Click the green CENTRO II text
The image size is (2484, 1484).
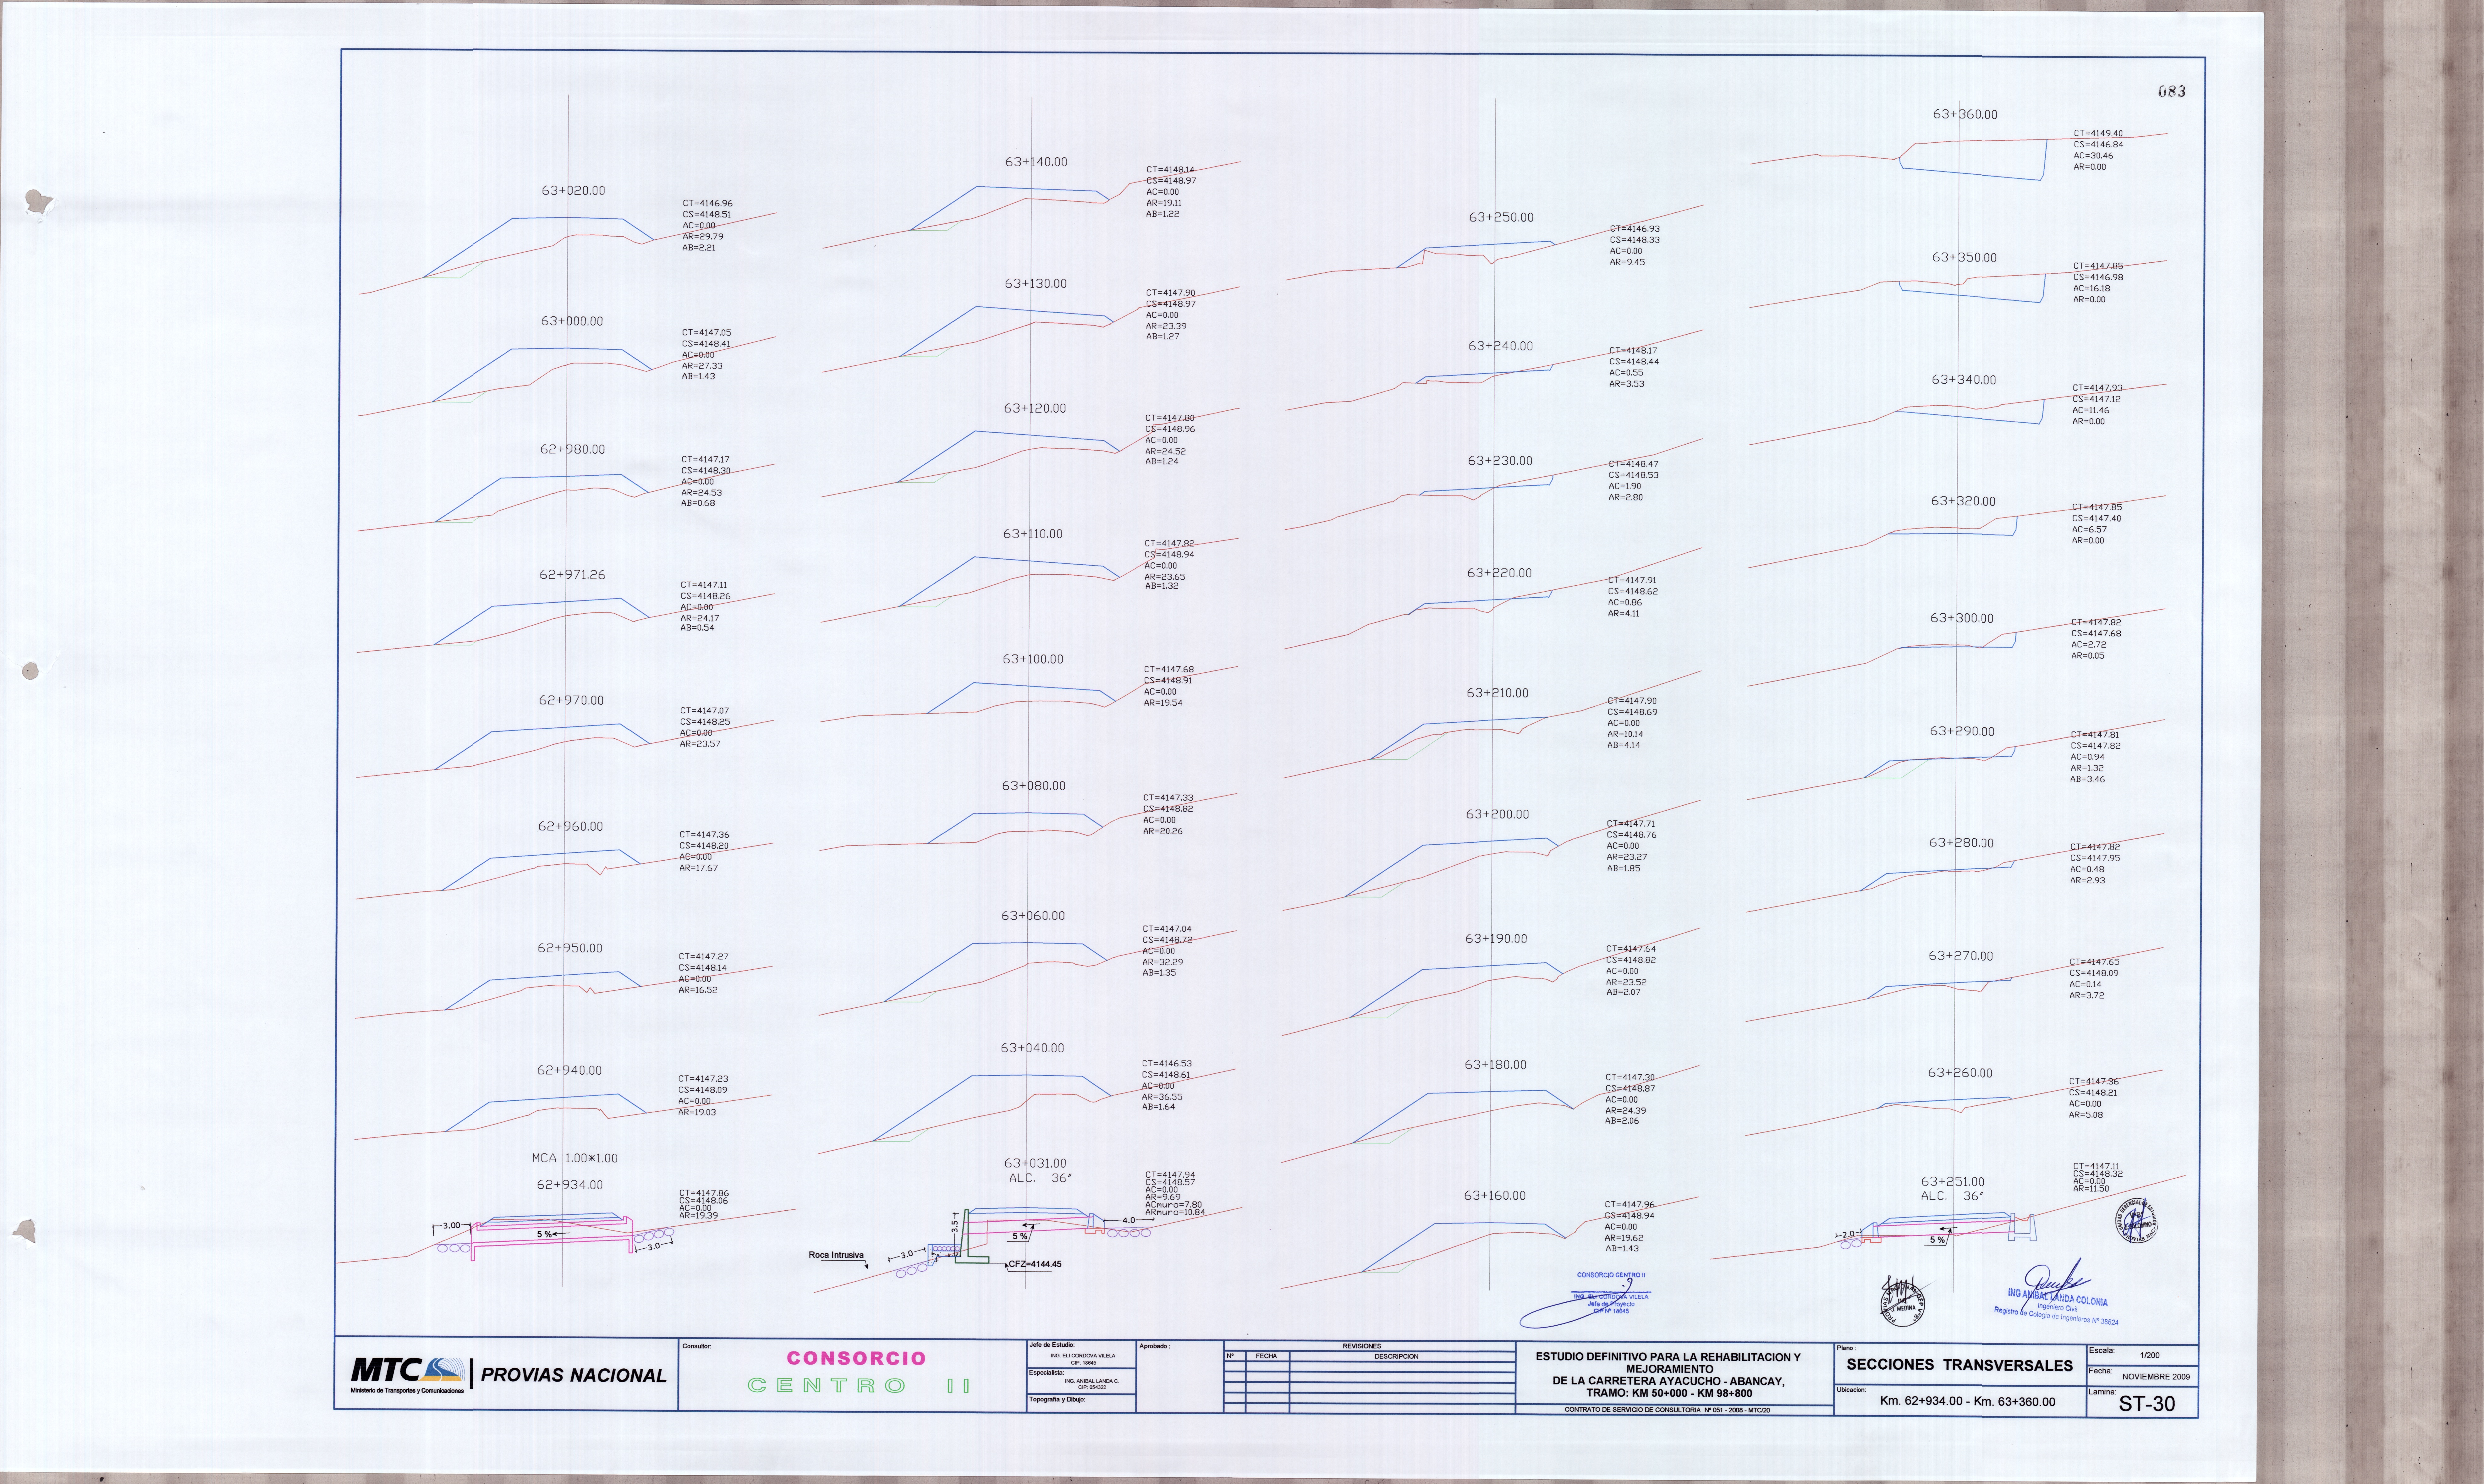(x=859, y=1386)
